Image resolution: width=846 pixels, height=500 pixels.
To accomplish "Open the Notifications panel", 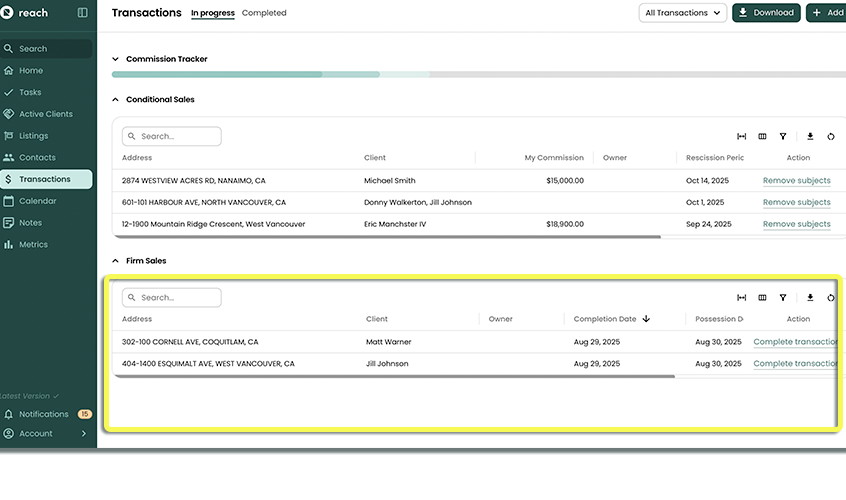I will tap(44, 414).
